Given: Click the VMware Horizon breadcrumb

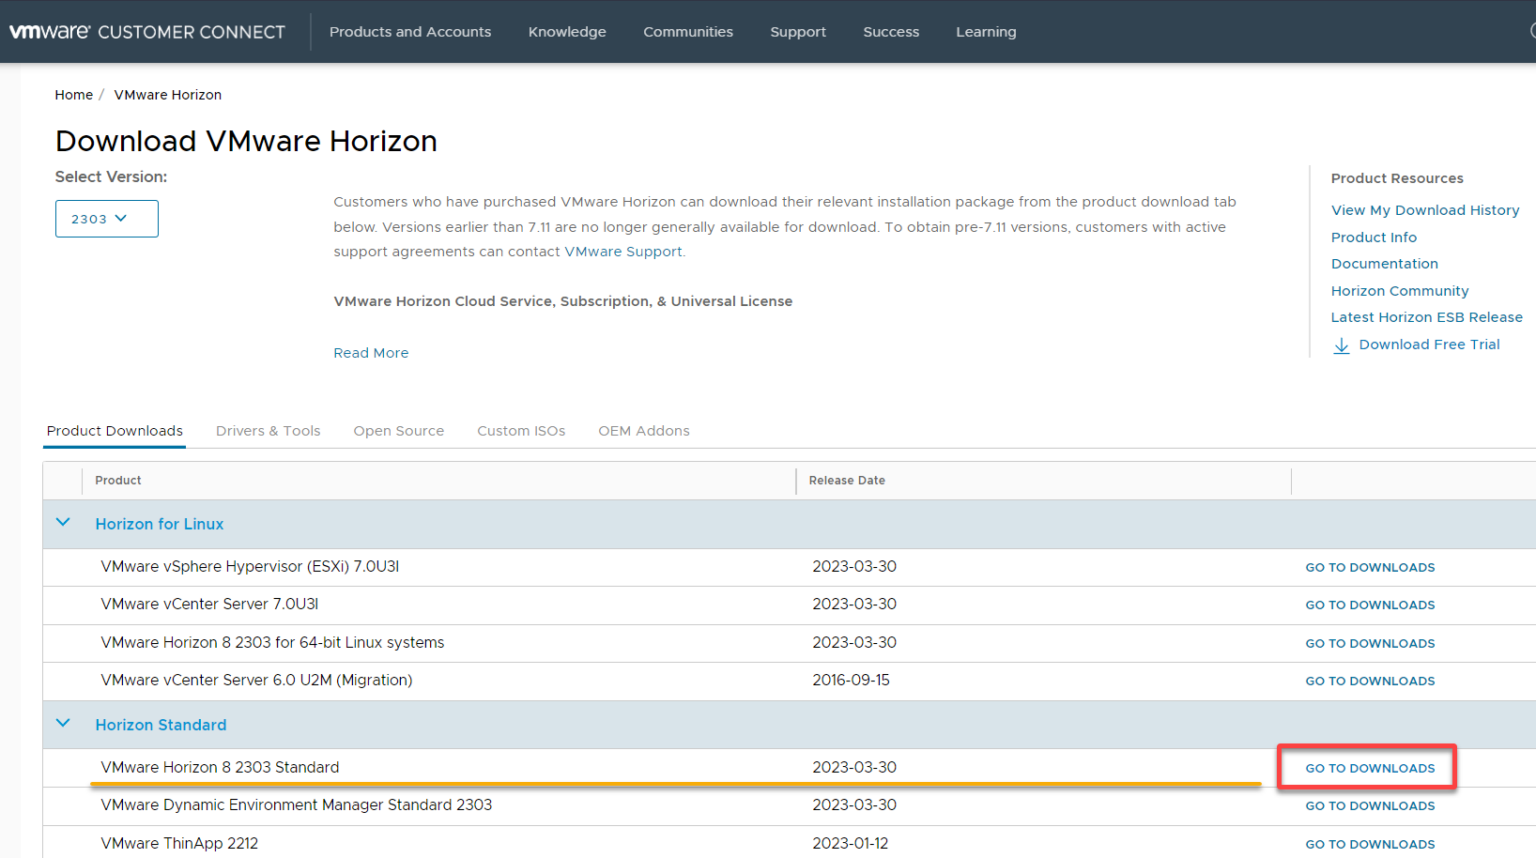Looking at the screenshot, I should 168,95.
